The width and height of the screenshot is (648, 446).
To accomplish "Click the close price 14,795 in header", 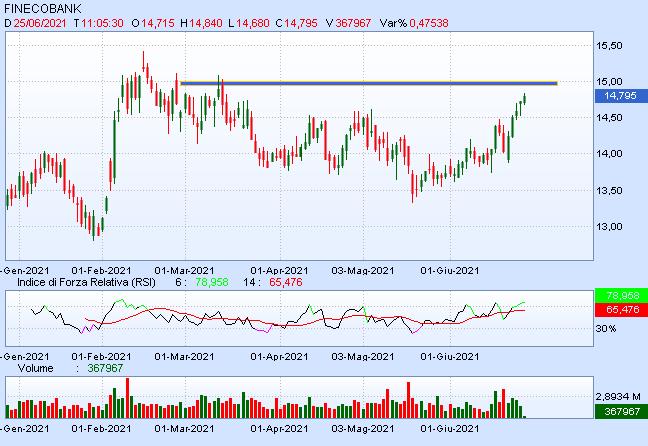I will click(301, 23).
